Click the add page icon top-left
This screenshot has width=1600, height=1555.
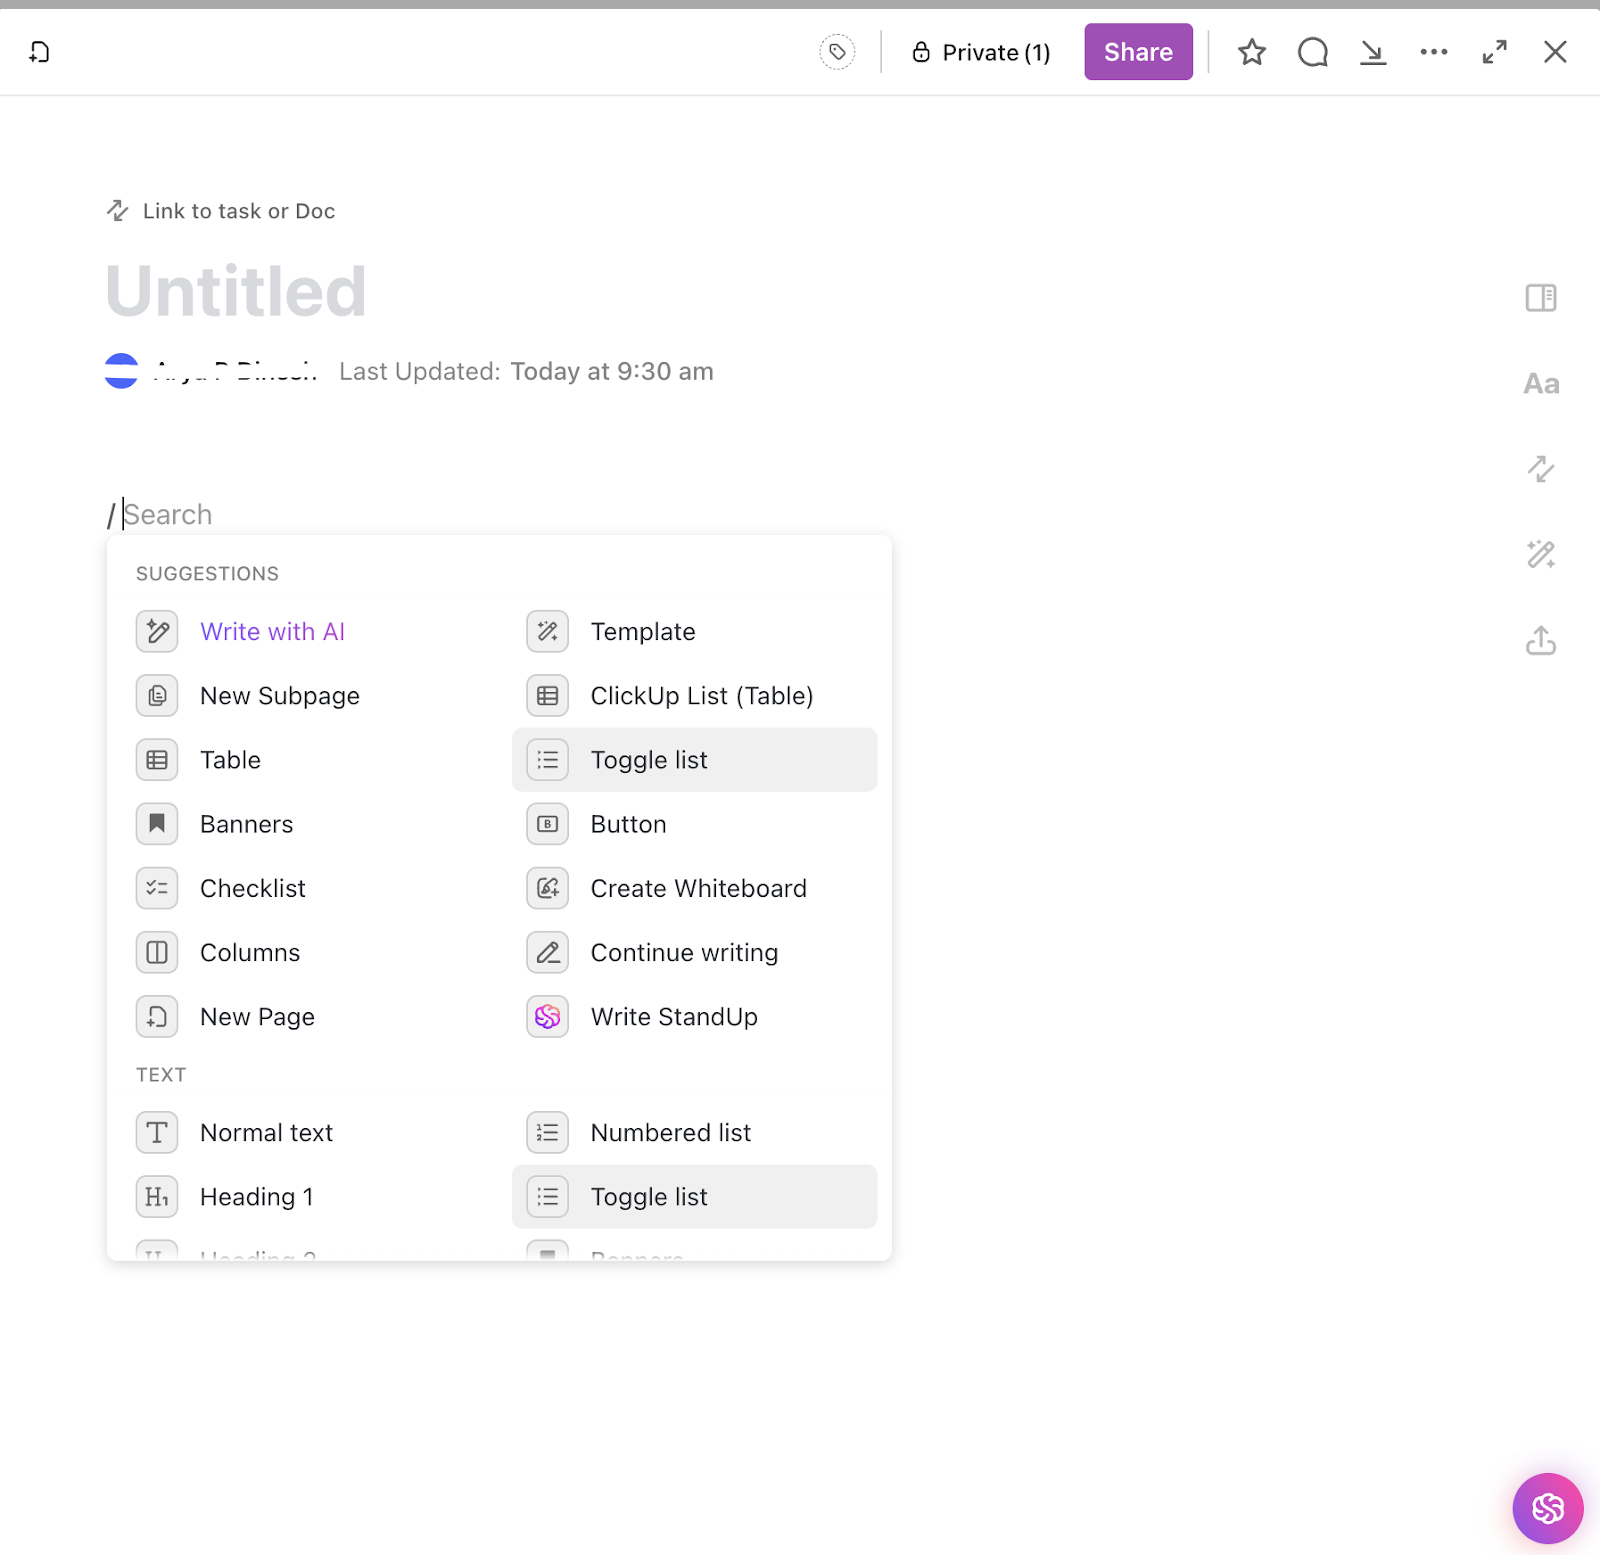click(39, 52)
